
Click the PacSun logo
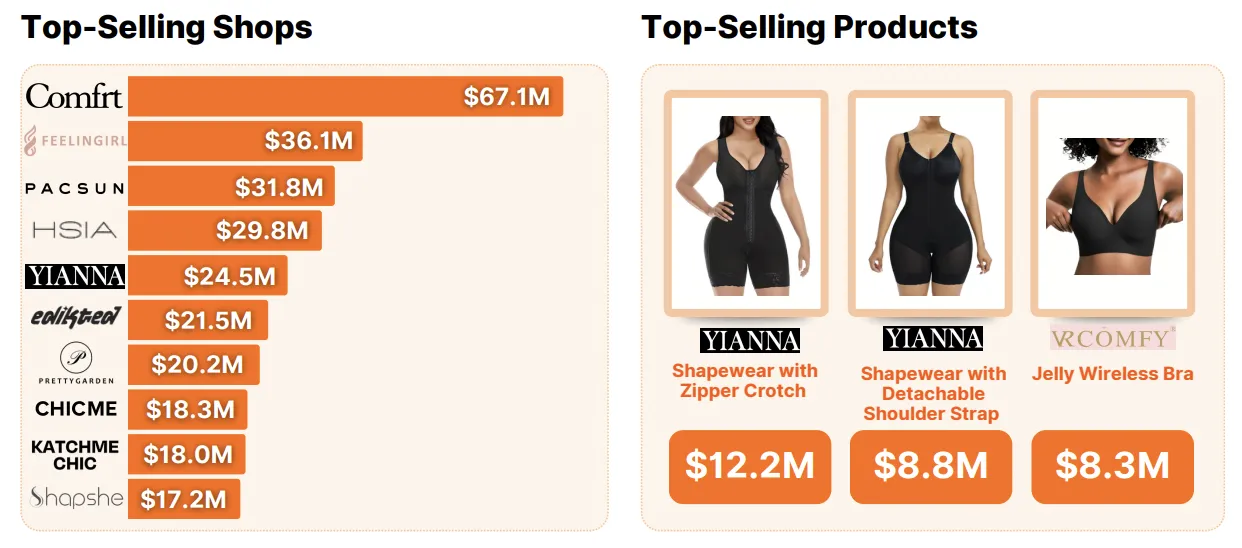[x=74, y=187]
